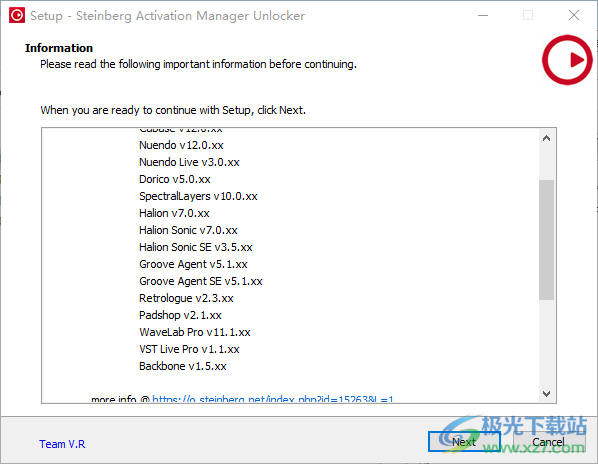
Task: Click the 'Please read the following' instruction text
Action: click(198, 64)
